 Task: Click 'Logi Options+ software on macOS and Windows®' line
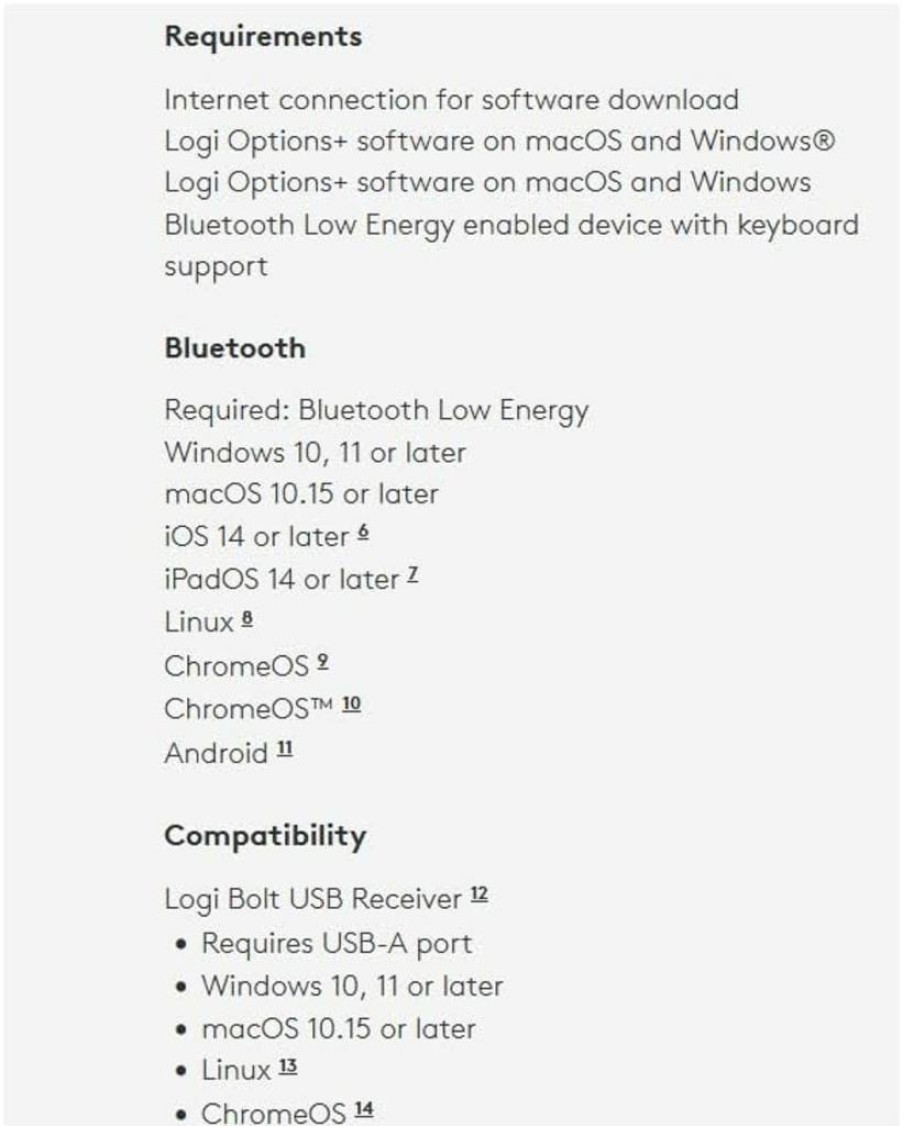[x=499, y=141]
